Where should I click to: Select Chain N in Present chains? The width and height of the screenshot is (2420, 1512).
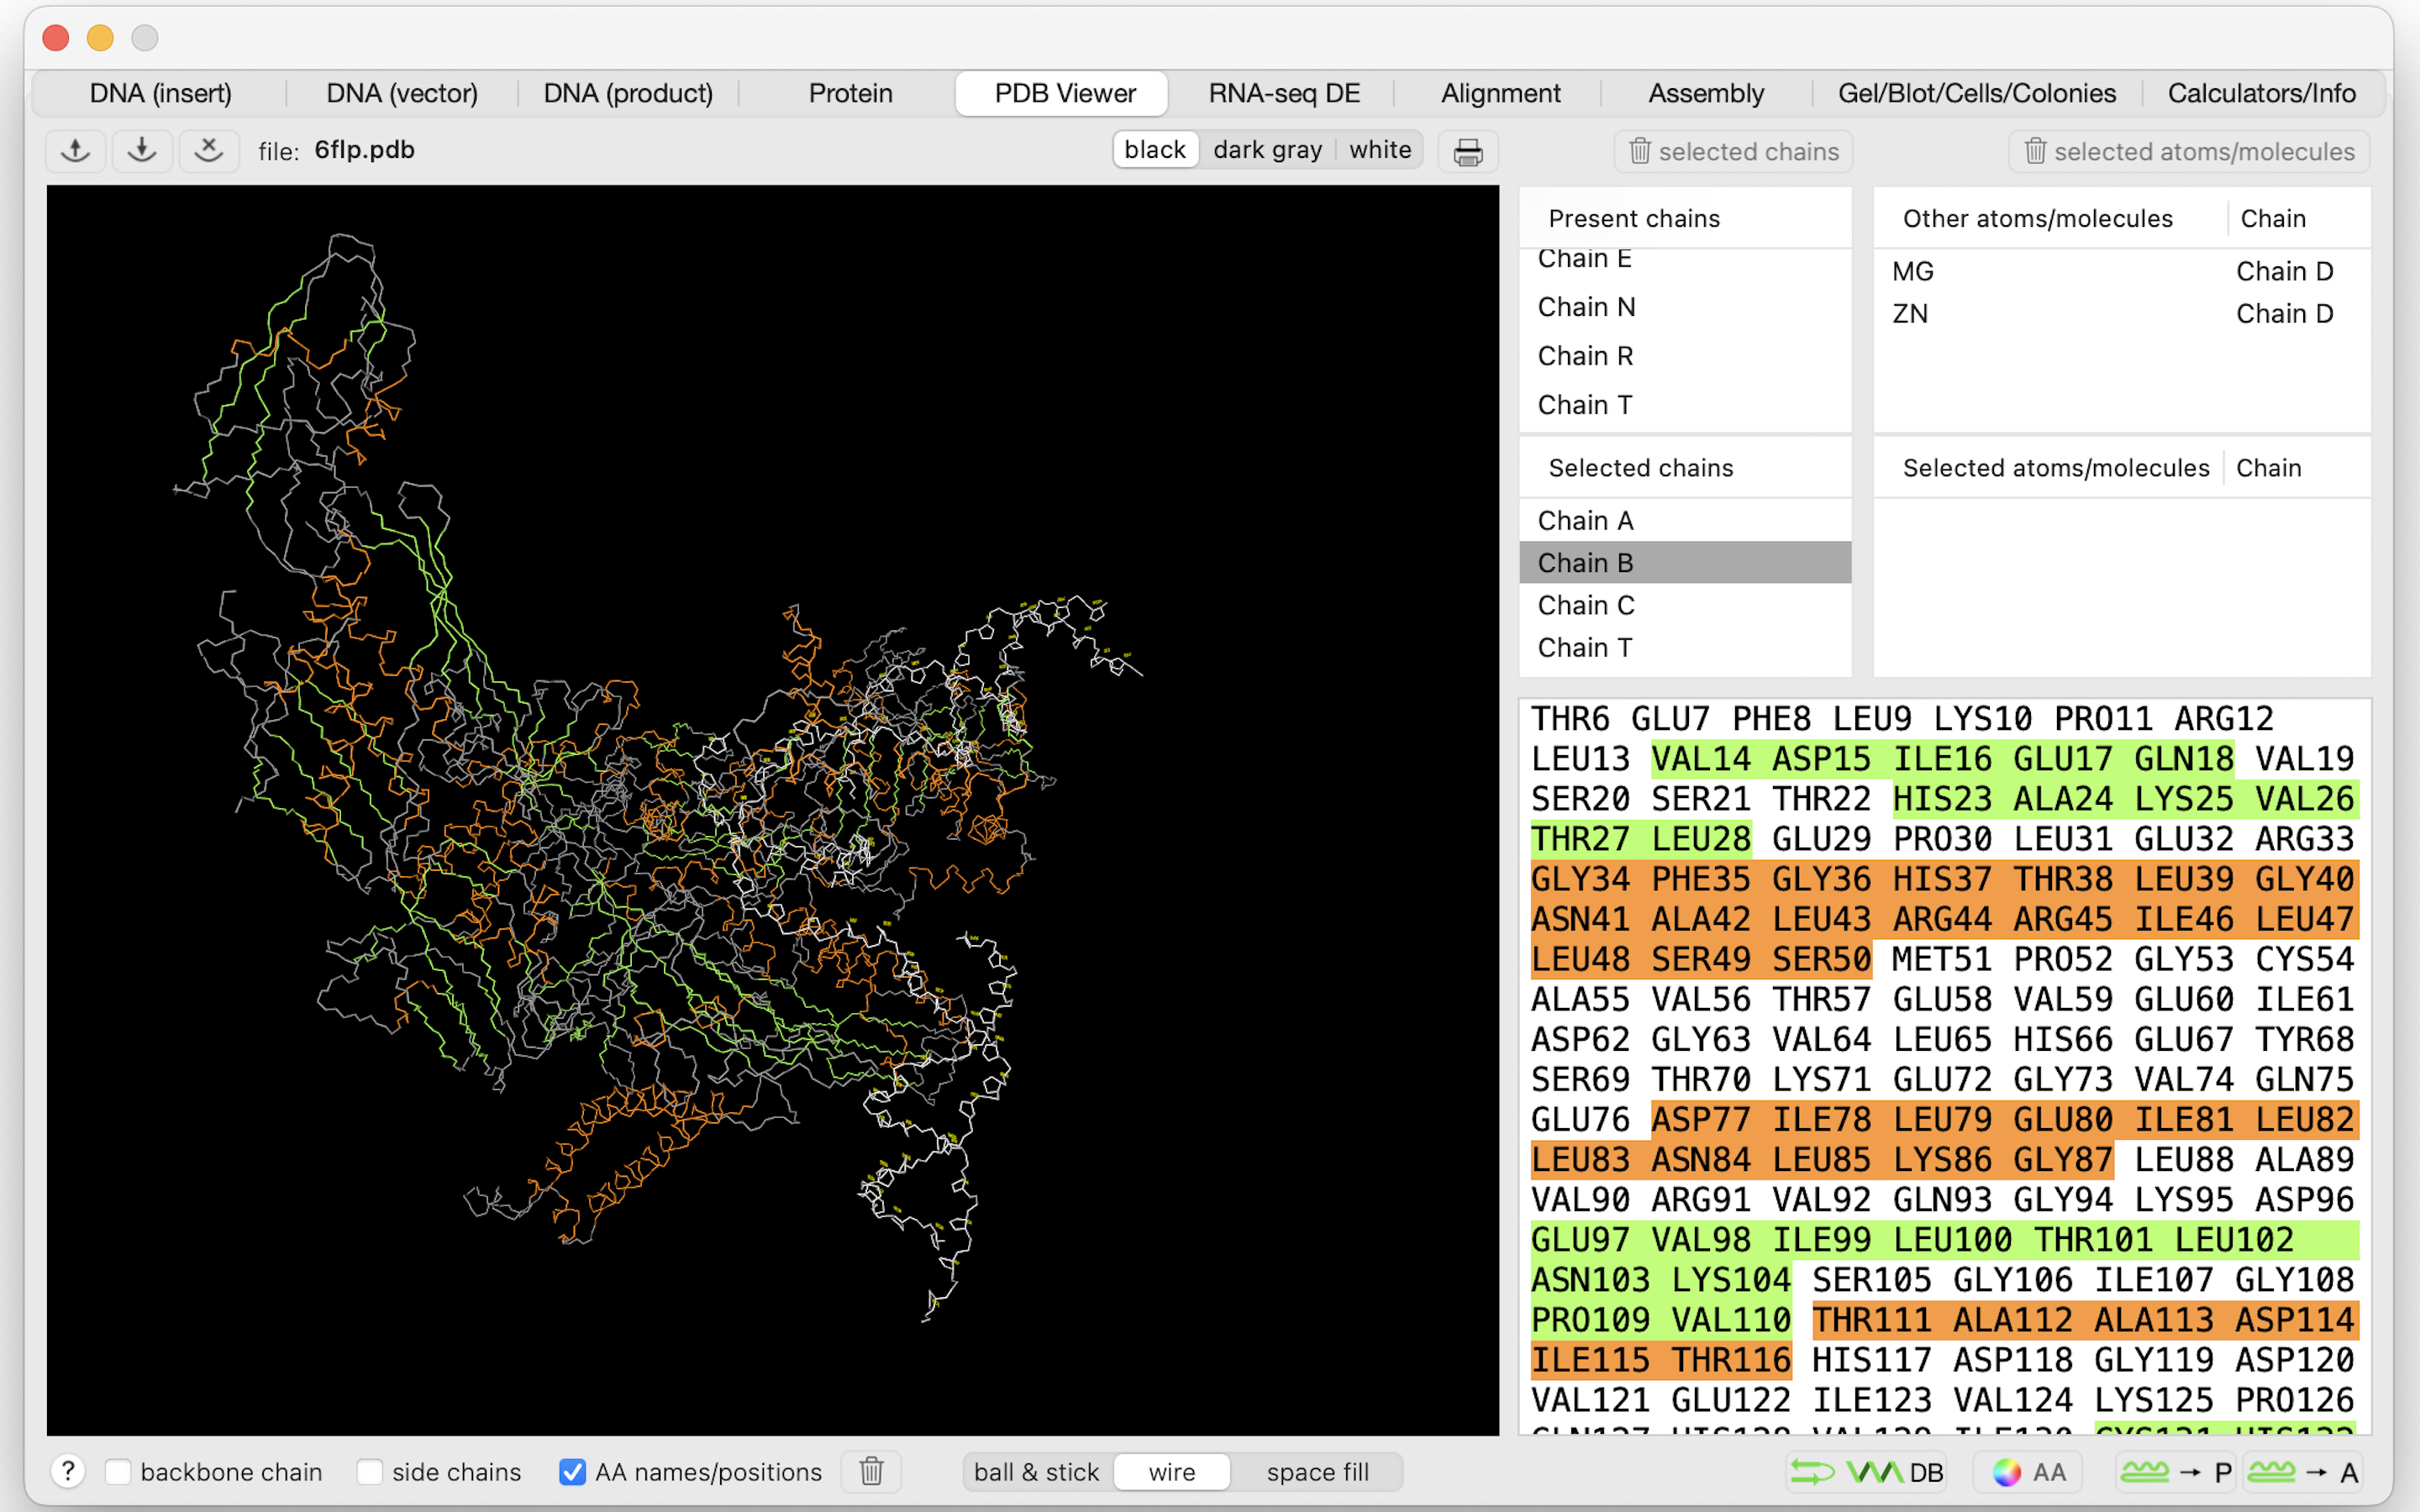point(1685,307)
